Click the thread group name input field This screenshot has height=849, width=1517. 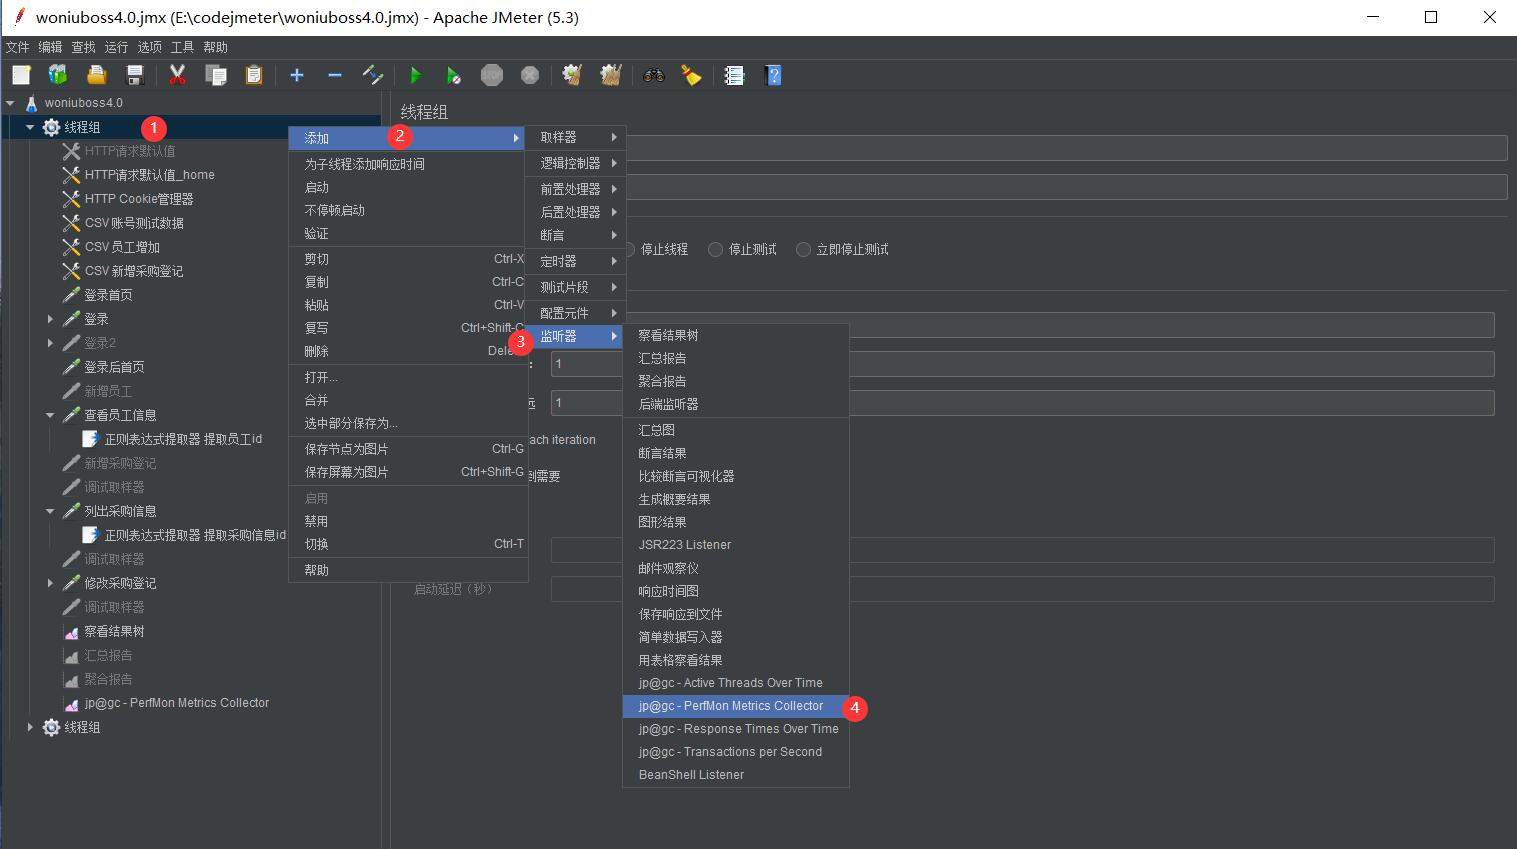1065,148
